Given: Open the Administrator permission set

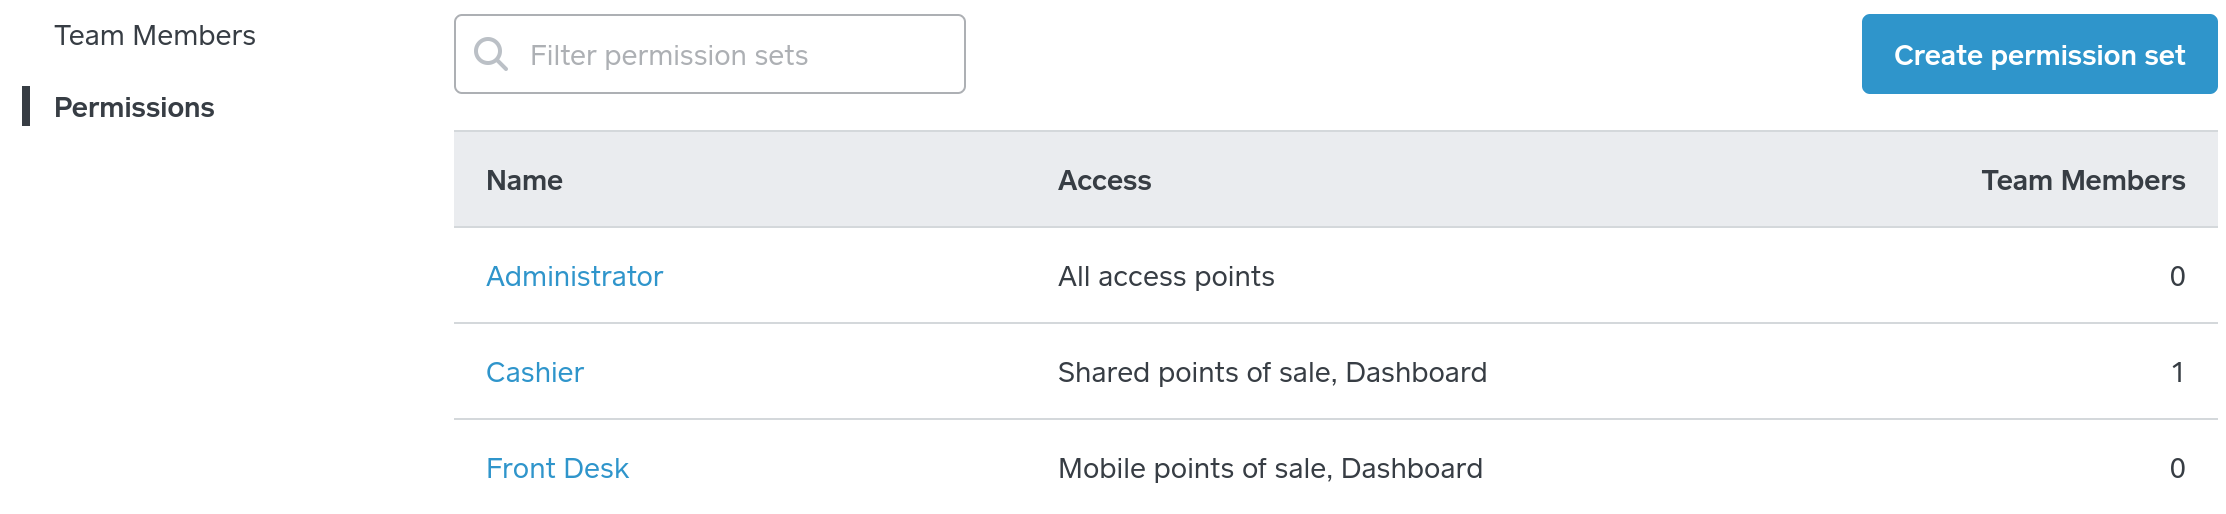Looking at the screenshot, I should click(x=574, y=277).
